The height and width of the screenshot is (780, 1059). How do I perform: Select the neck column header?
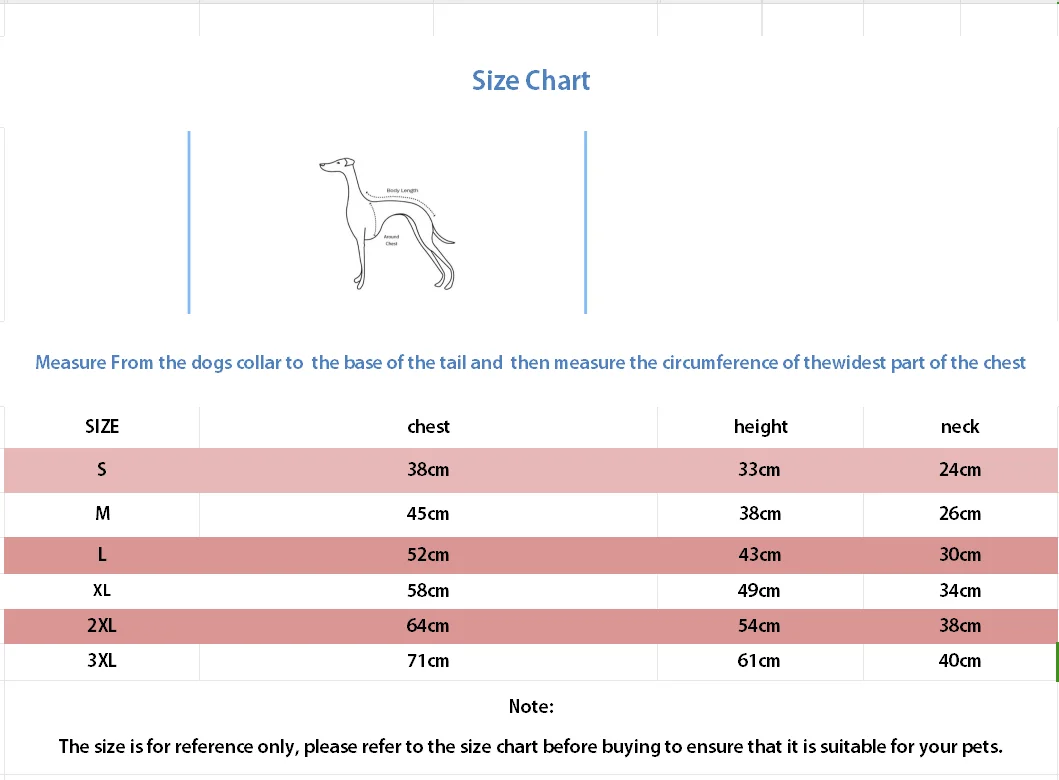[x=960, y=427]
